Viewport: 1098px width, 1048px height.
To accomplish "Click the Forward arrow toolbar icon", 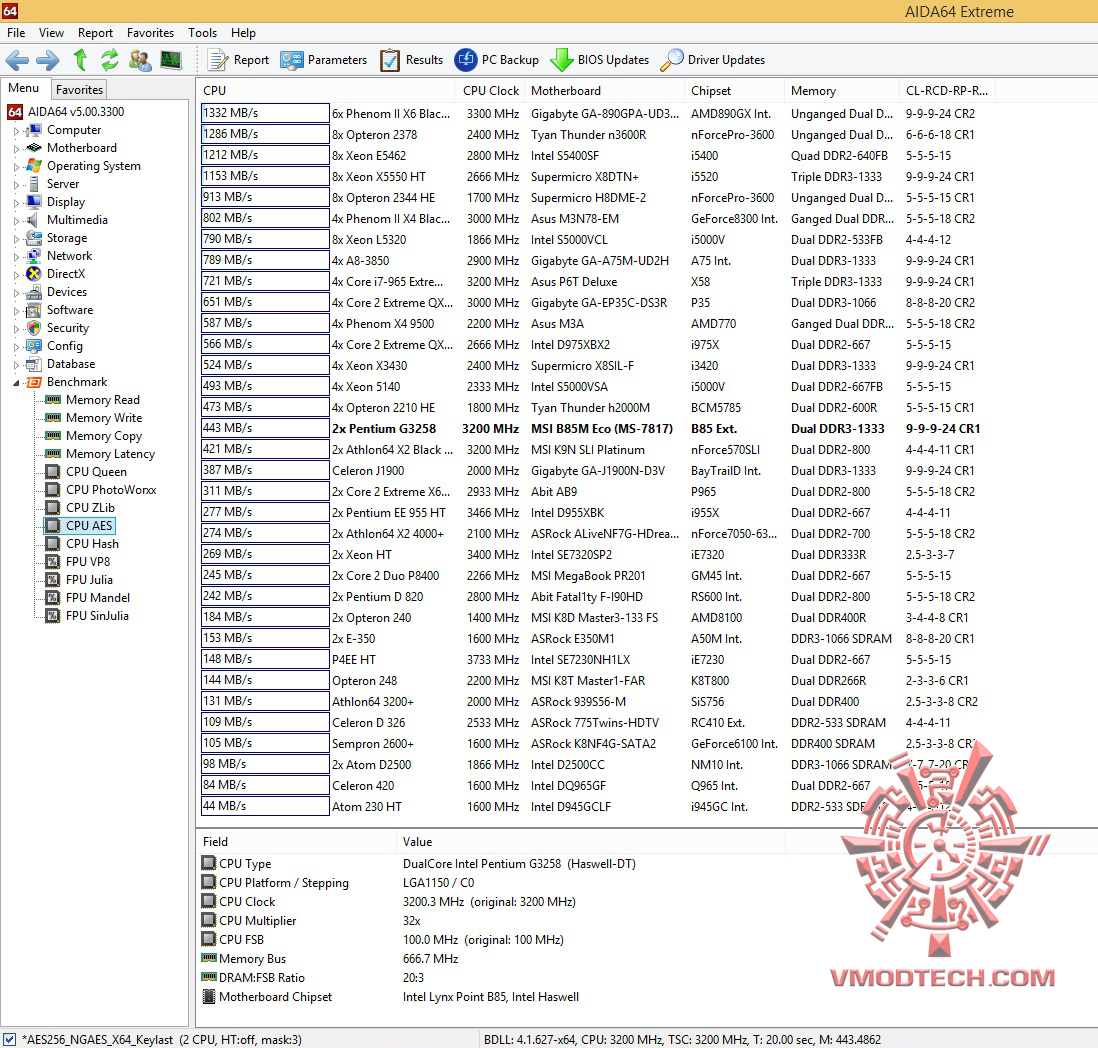I will (48, 60).
